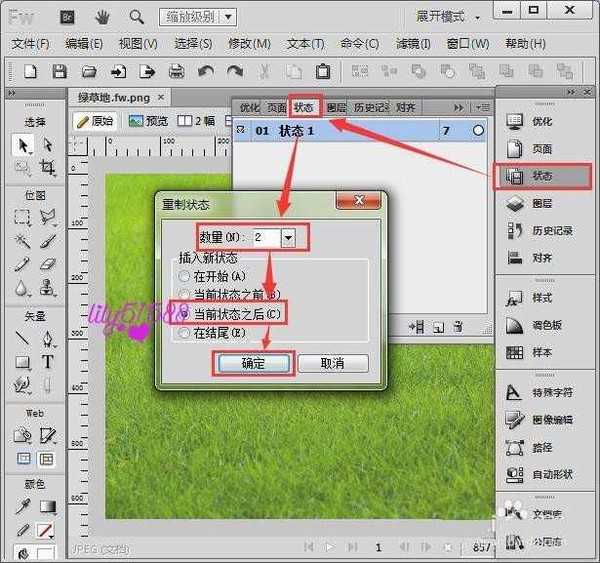Select the Crop tool

point(47,169)
